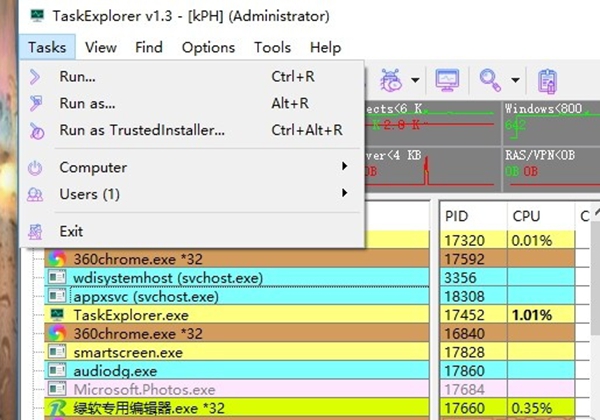Image resolution: width=600 pixels, height=420 pixels.
Task: Click the Windows count graph
Action: click(552, 123)
